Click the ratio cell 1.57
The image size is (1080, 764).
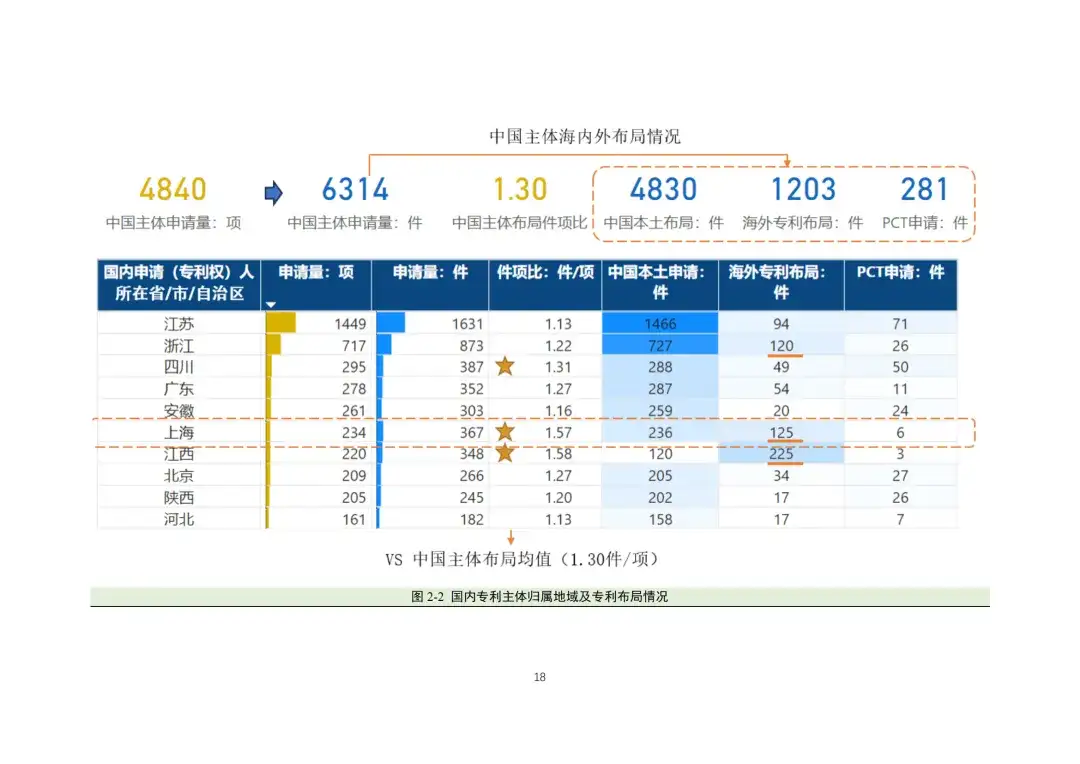click(558, 432)
